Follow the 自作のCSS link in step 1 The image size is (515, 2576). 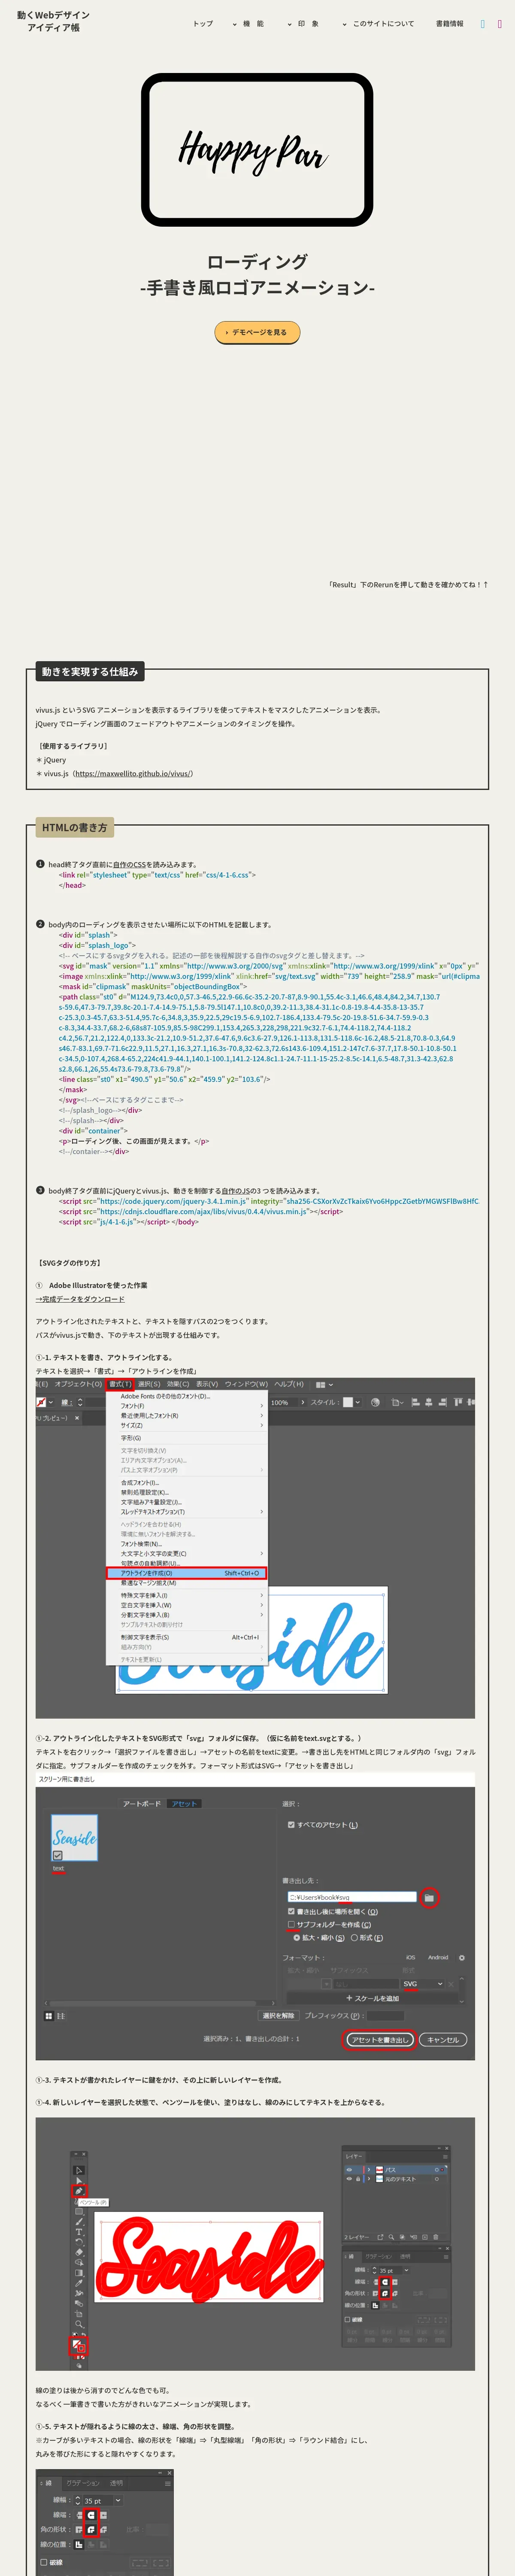130,864
